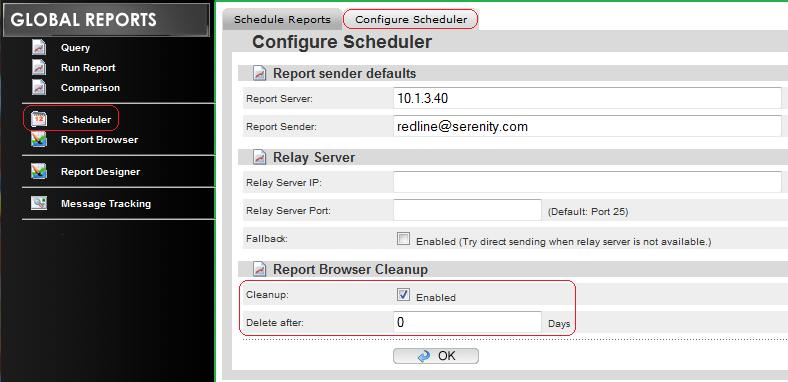This screenshot has width=788, height=382.
Task: Switch to the Schedule Reports tab
Action: click(x=282, y=20)
